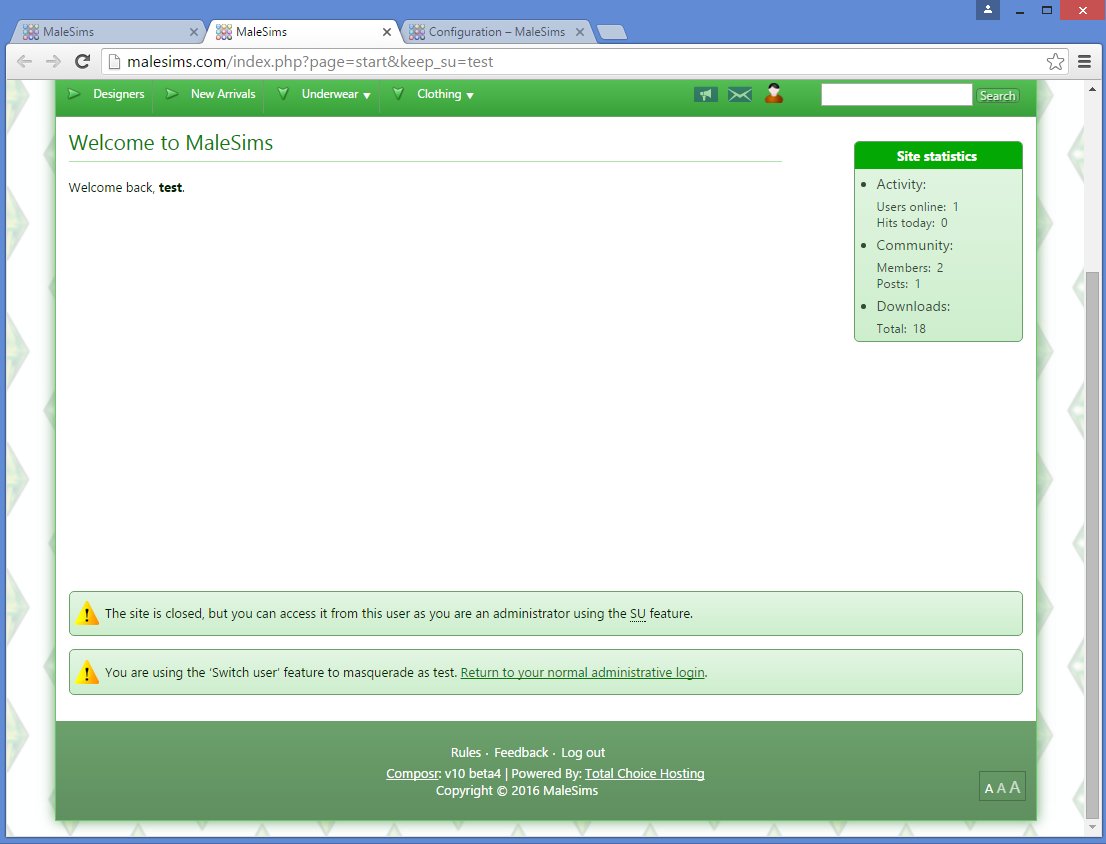Click the bold username test
The width and height of the screenshot is (1106, 844).
click(x=170, y=188)
